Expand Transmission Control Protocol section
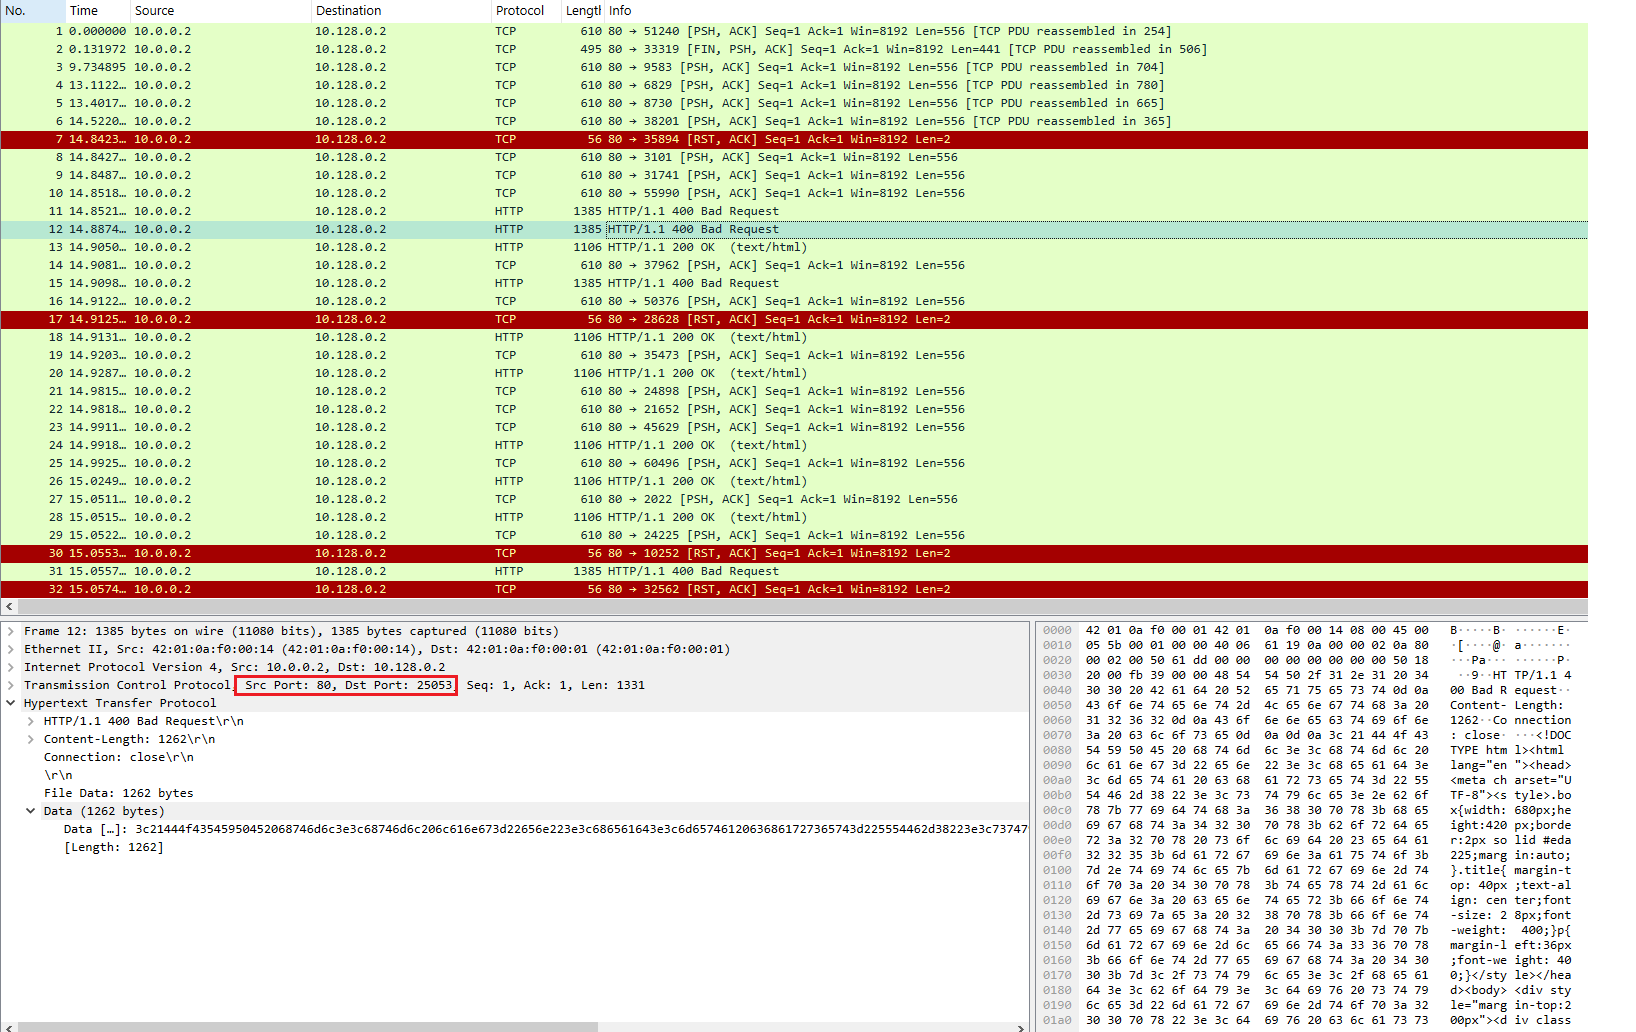This screenshot has width=1636, height=1032. pos(12,685)
